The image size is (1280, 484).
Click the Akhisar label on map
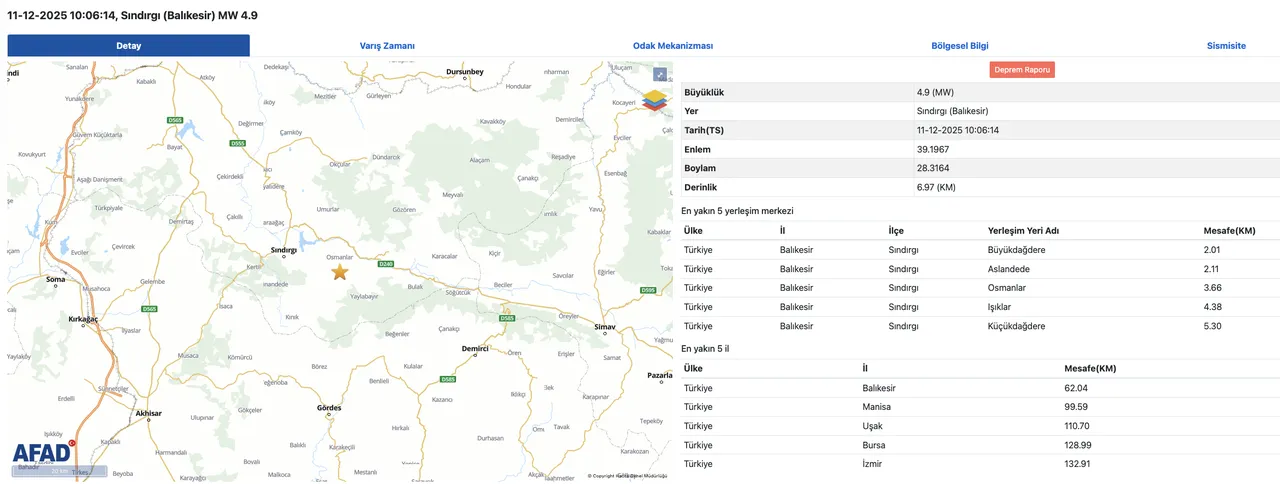tap(148, 413)
